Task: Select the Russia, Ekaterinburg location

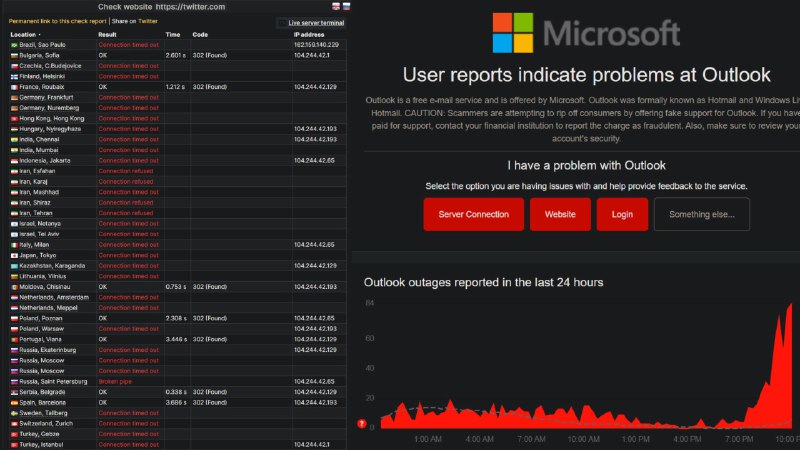Action: point(47,350)
